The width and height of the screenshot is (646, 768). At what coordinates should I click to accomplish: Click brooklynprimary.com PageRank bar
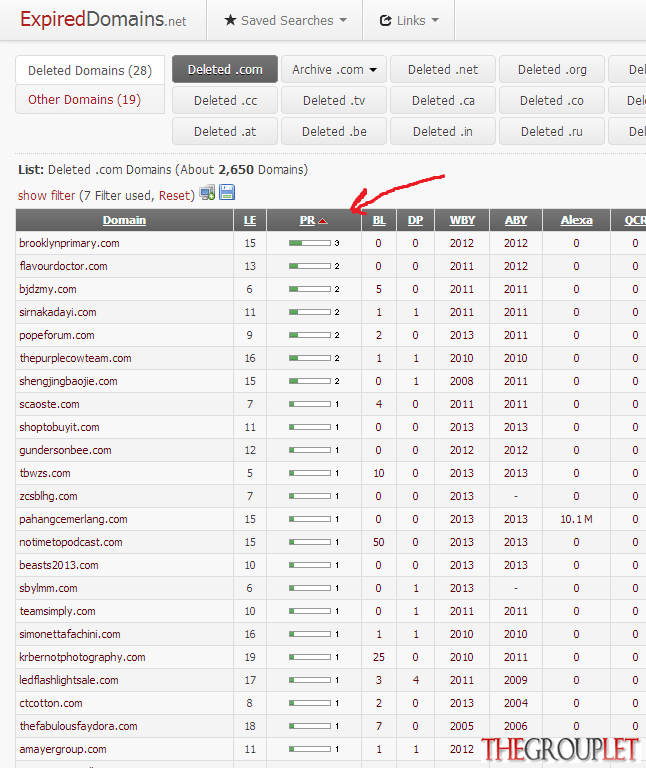pos(310,243)
